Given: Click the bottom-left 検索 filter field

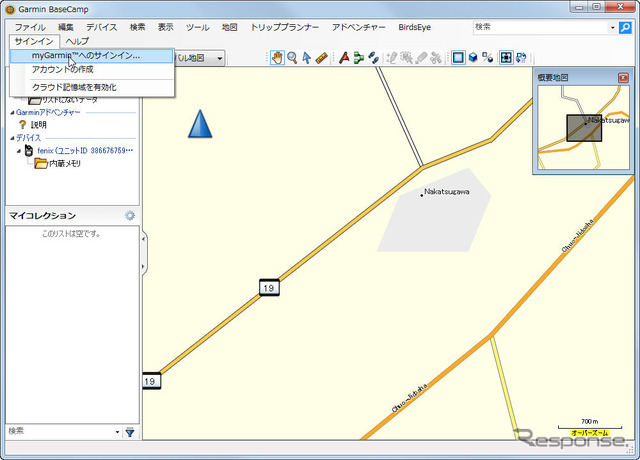Looking at the screenshot, I should [x=60, y=431].
